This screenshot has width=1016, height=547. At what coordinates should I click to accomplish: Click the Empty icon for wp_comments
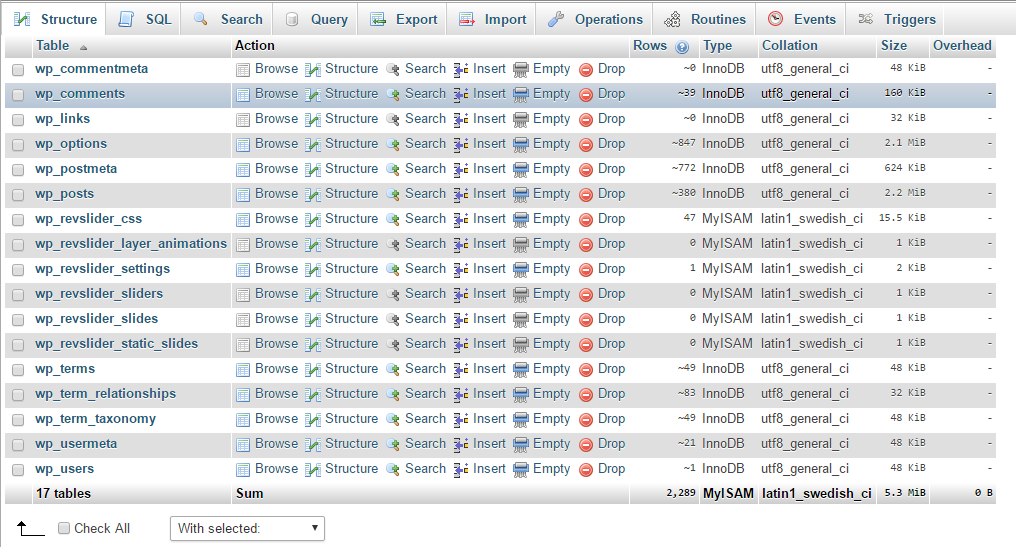(x=520, y=95)
